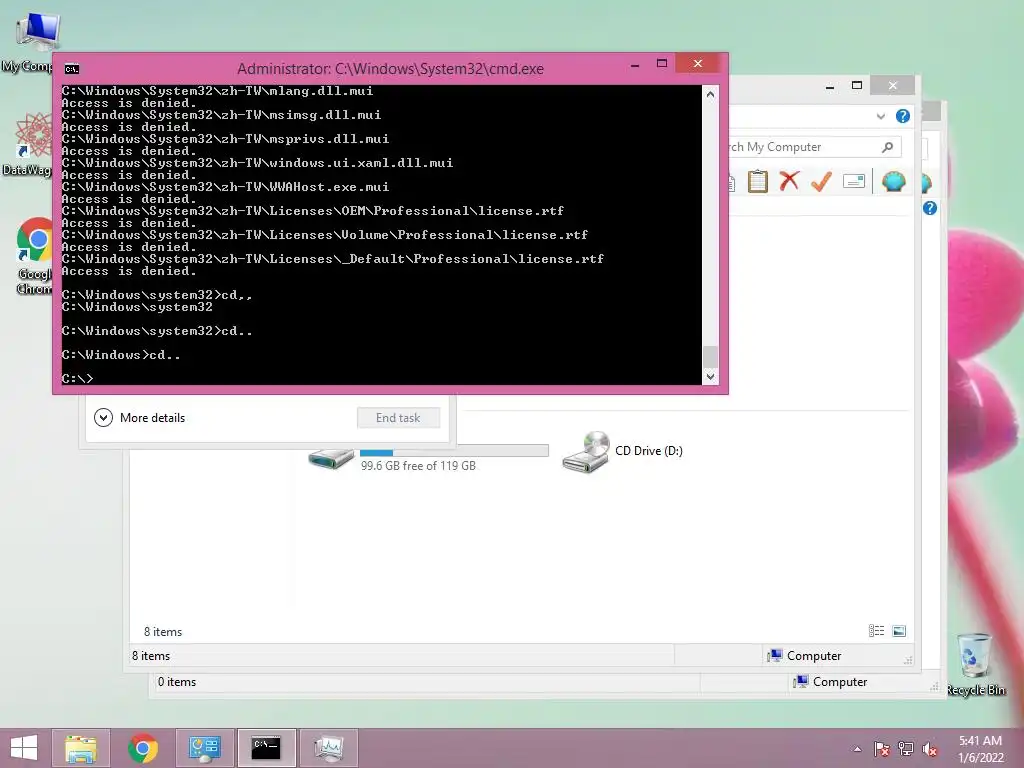Click the magnifier icon in Search My Computer box
Viewport: 1024px width, 768px height.
coord(887,147)
